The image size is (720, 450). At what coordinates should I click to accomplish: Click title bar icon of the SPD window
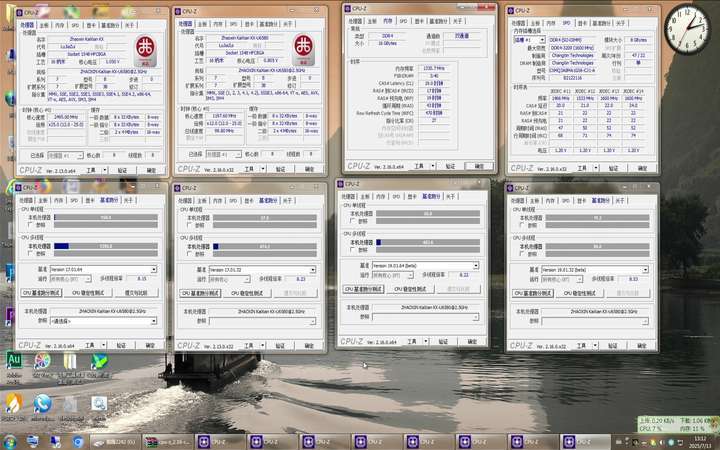(x=510, y=10)
